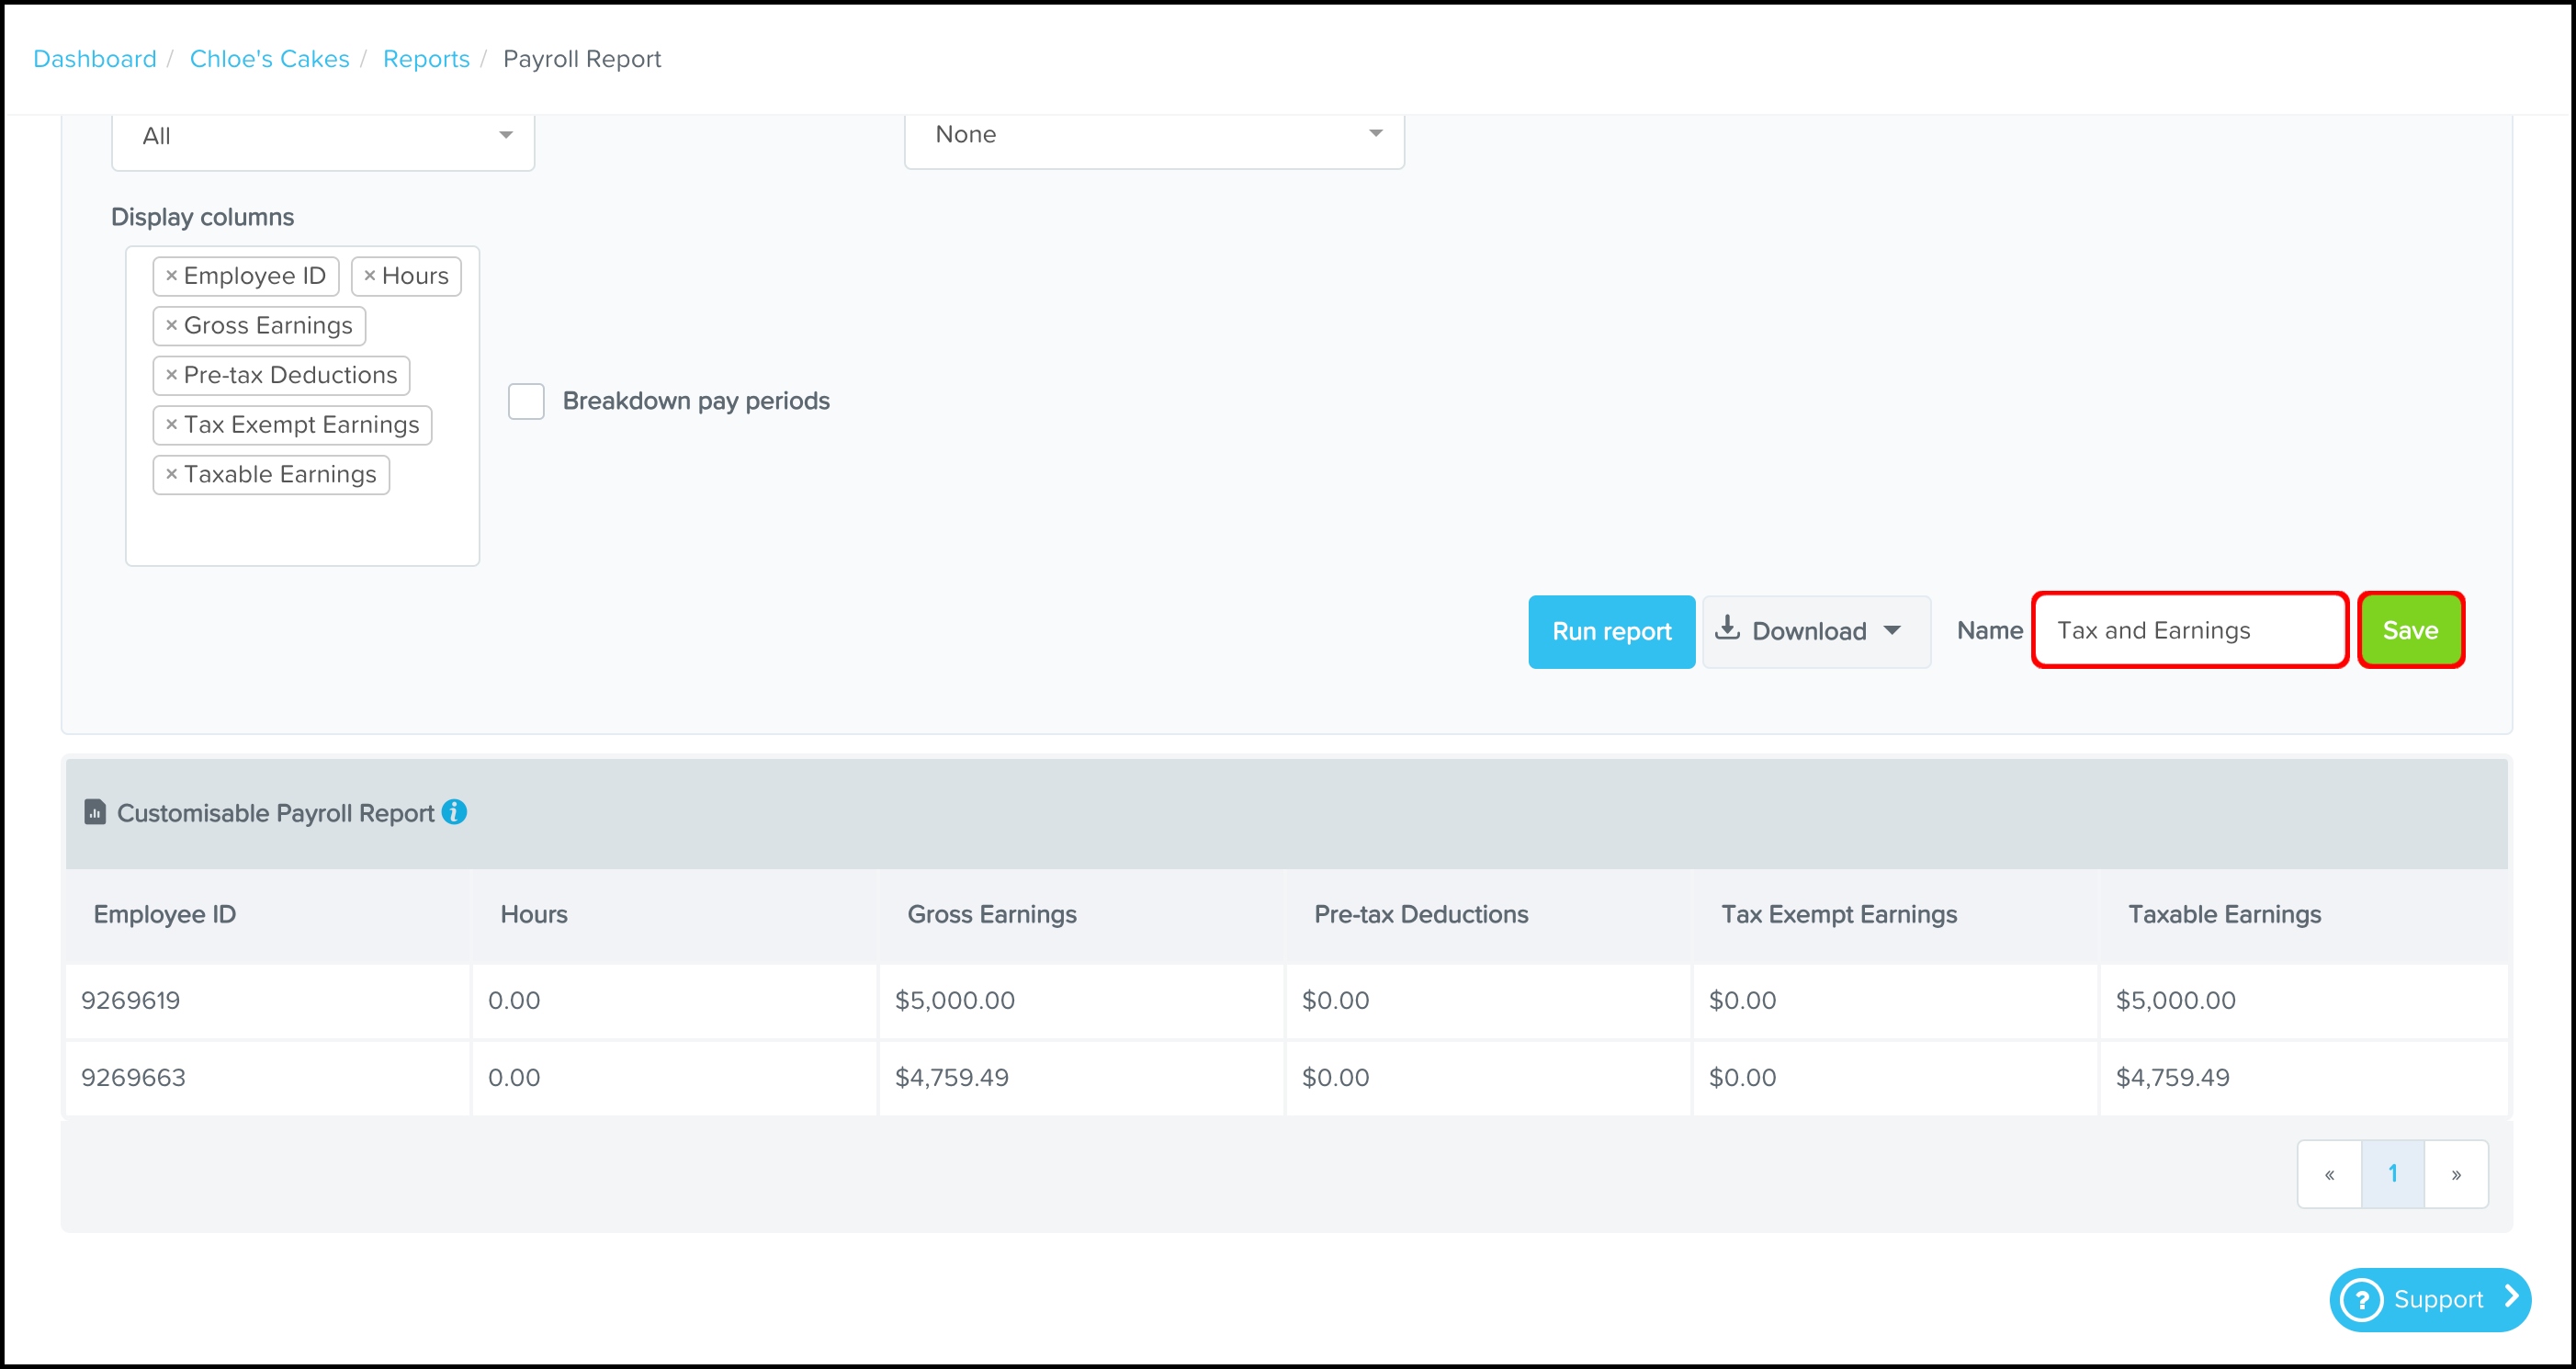Remove the Pre-tax Deductions column tag
This screenshot has width=2576, height=1369.
[x=171, y=375]
